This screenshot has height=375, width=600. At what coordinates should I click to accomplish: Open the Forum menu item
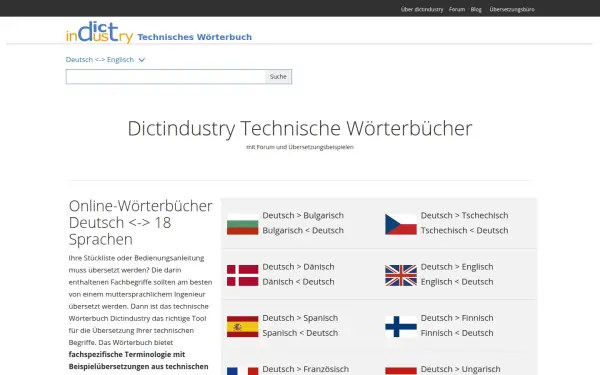[457, 9]
